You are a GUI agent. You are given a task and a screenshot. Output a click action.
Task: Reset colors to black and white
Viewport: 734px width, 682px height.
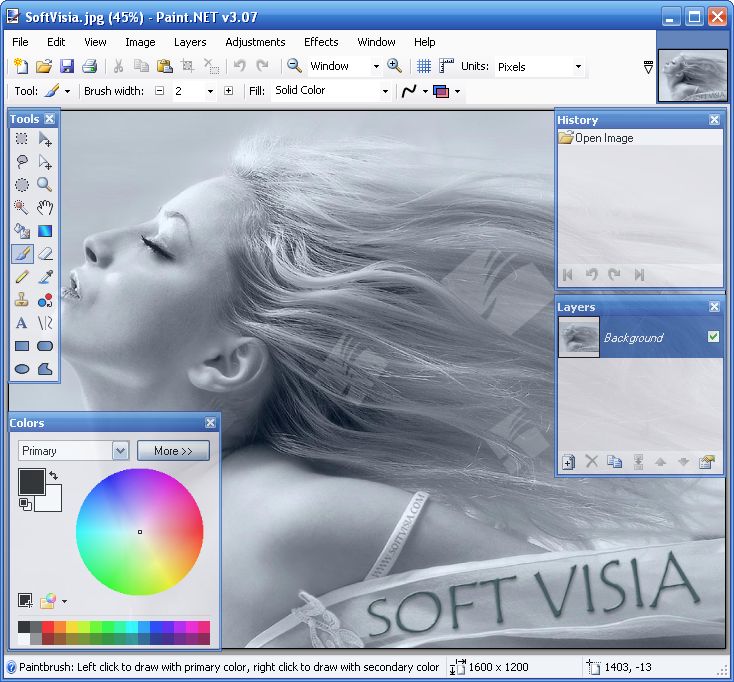click(x=25, y=504)
